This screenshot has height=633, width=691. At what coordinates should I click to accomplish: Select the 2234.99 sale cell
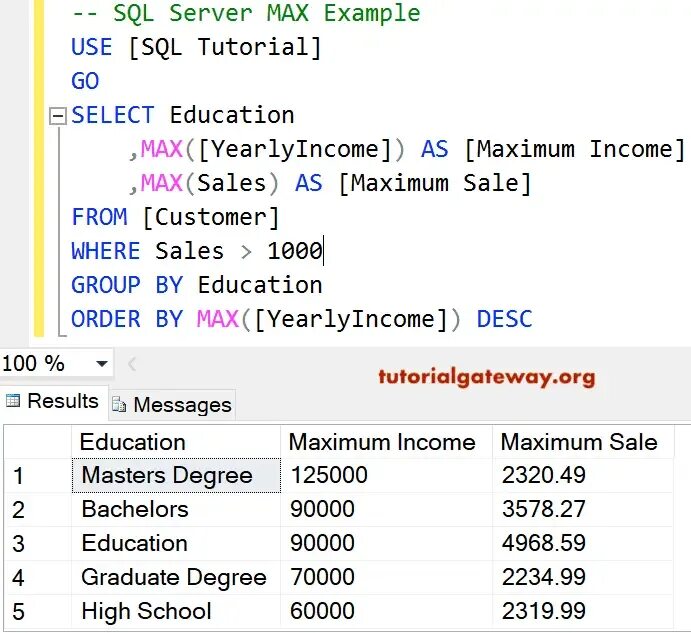[583, 577]
